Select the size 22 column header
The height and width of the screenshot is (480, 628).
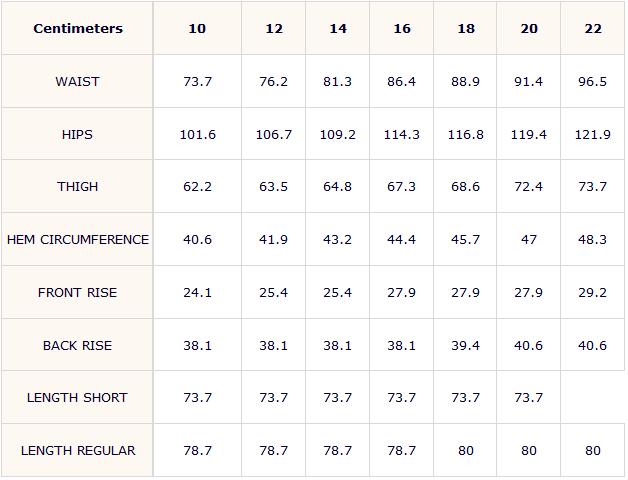click(593, 28)
